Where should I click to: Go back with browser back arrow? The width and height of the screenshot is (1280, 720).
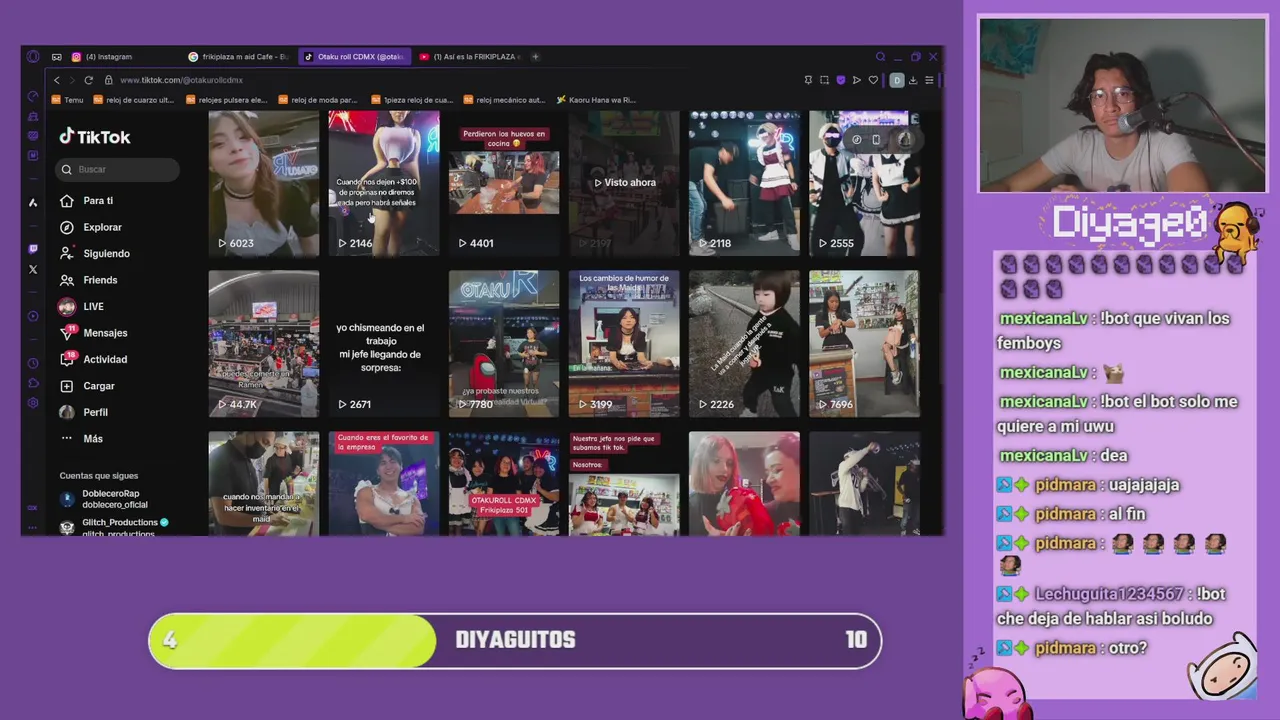[x=57, y=80]
